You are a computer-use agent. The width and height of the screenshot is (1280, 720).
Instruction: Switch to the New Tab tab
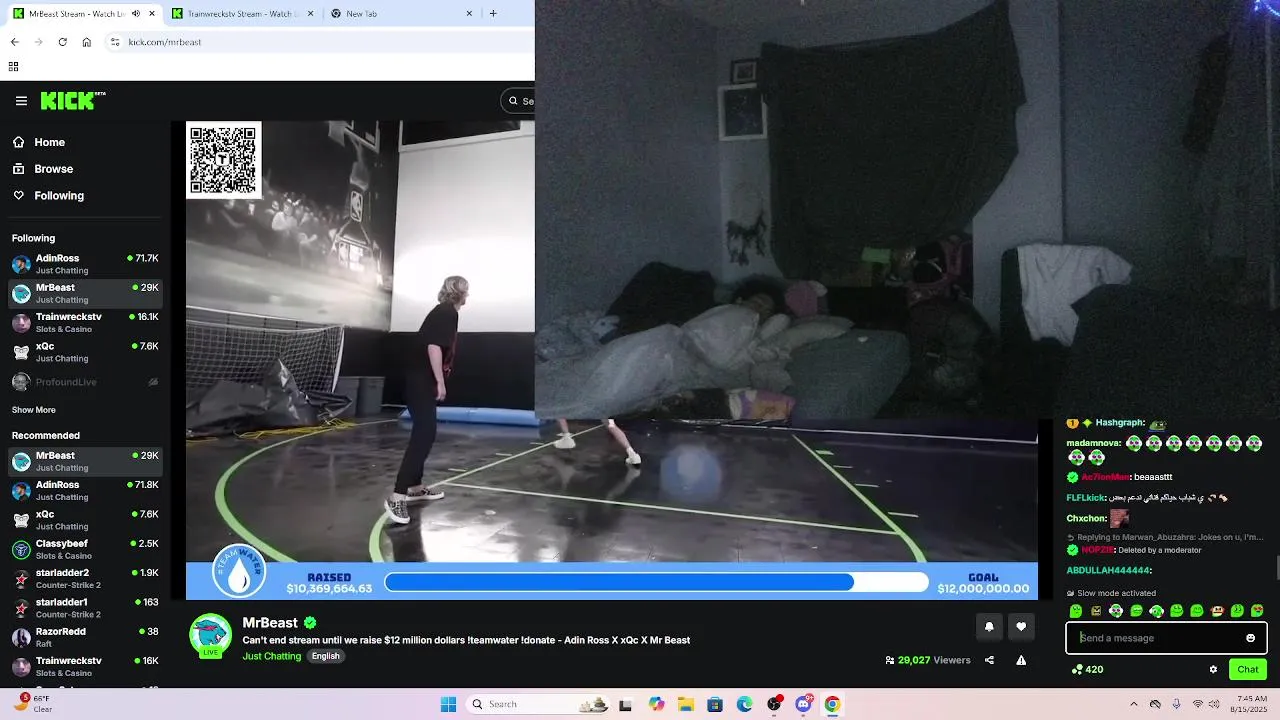coord(400,14)
